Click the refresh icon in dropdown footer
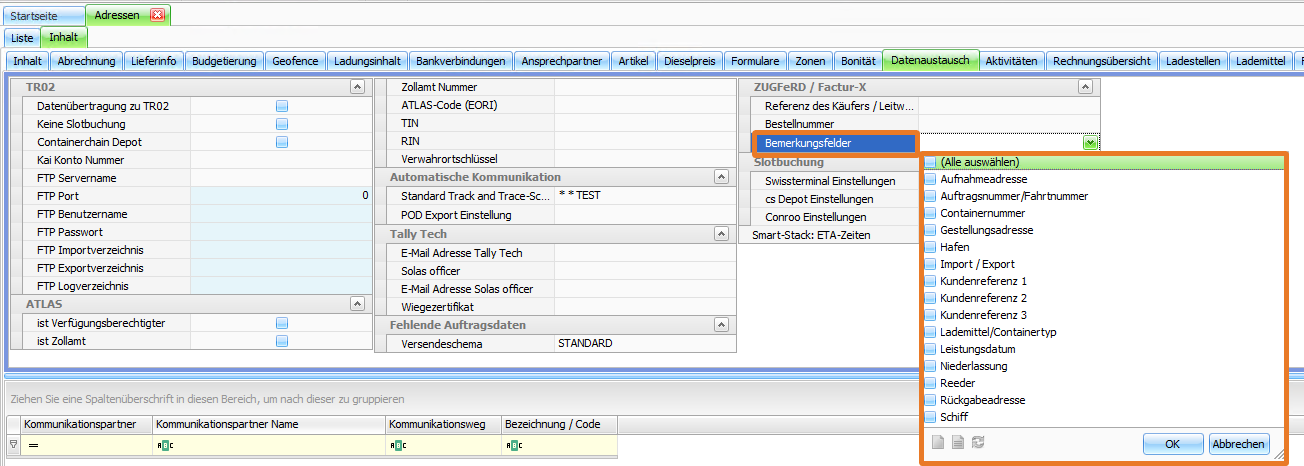The image size is (1304, 466). click(x=978, y=443)
